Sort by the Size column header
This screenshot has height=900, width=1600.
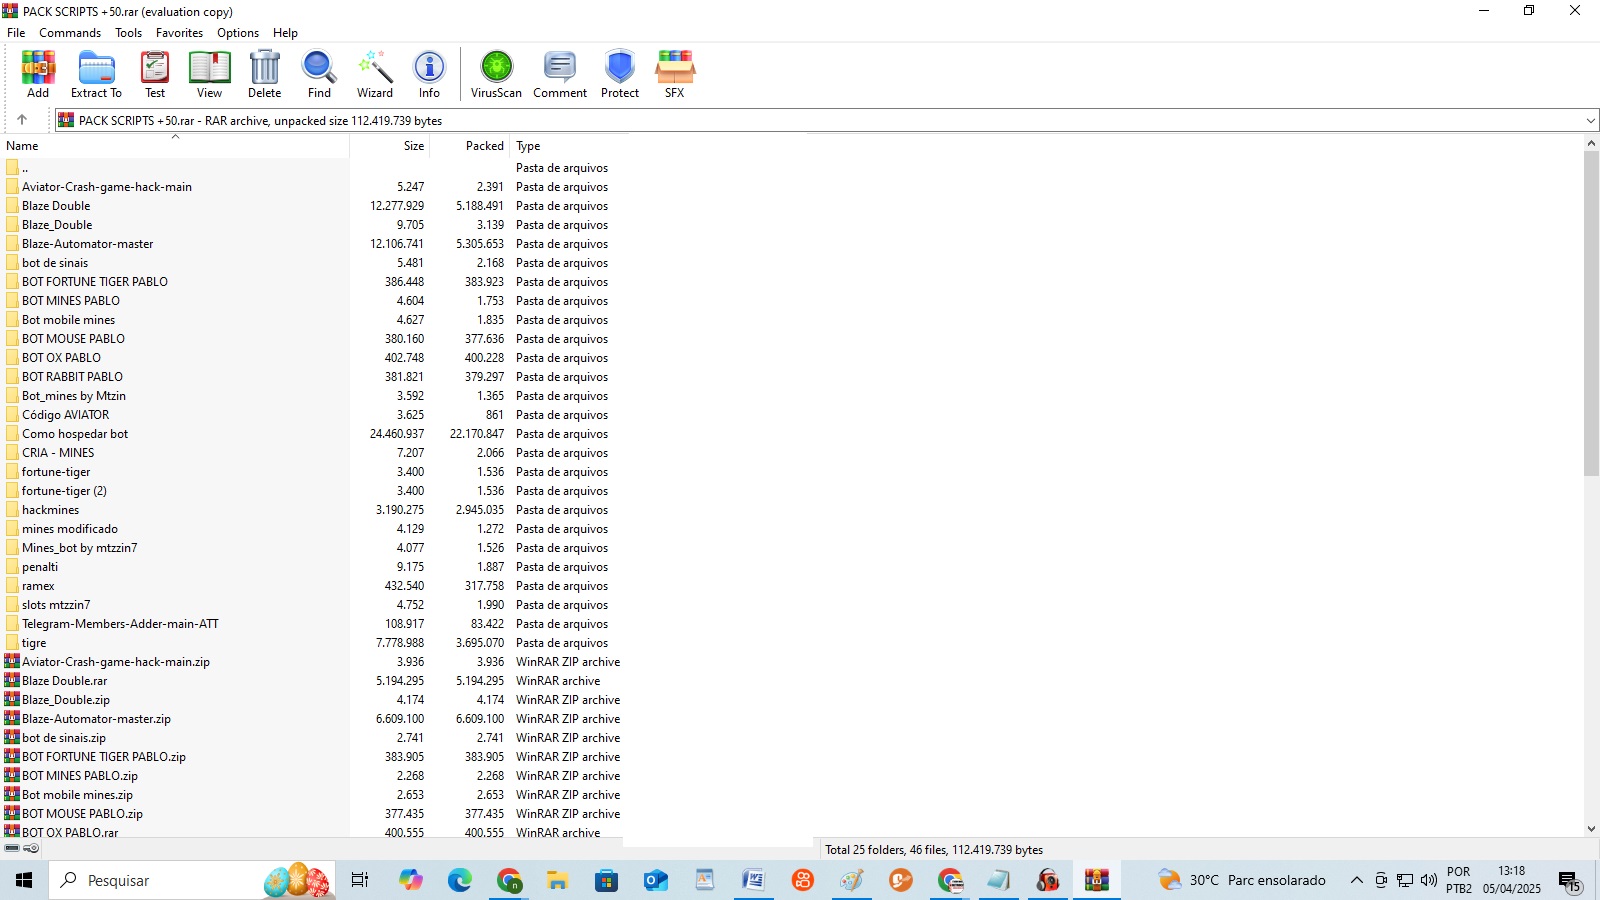pos(390,146)
